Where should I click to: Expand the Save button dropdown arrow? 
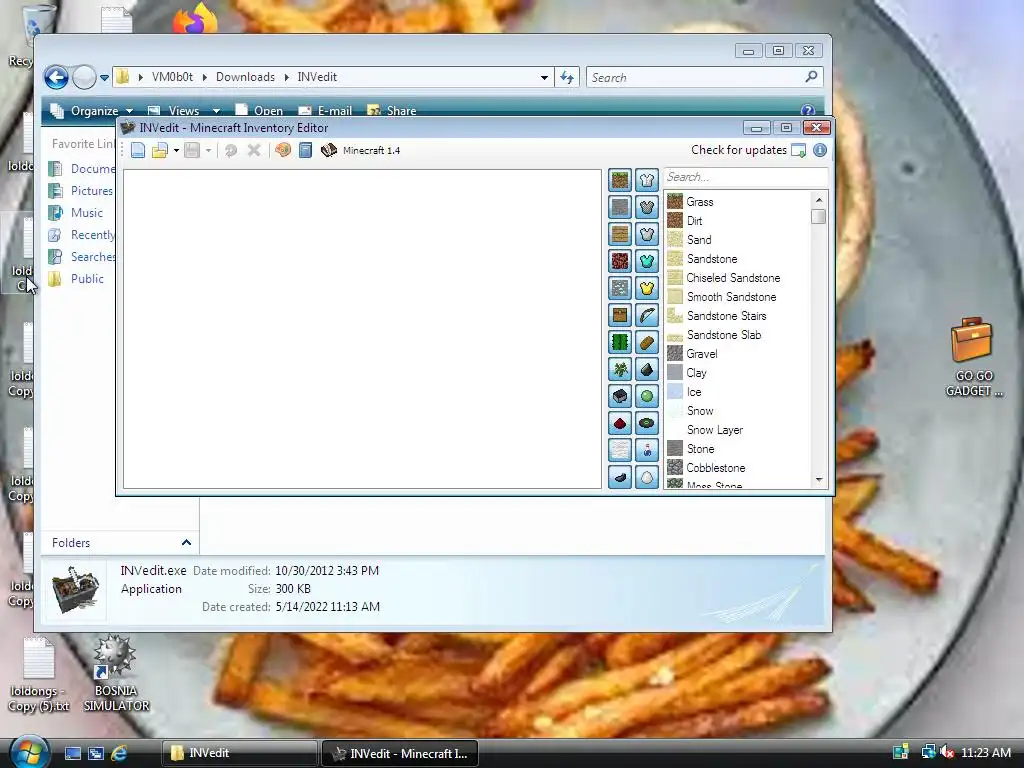click(208, 151)
